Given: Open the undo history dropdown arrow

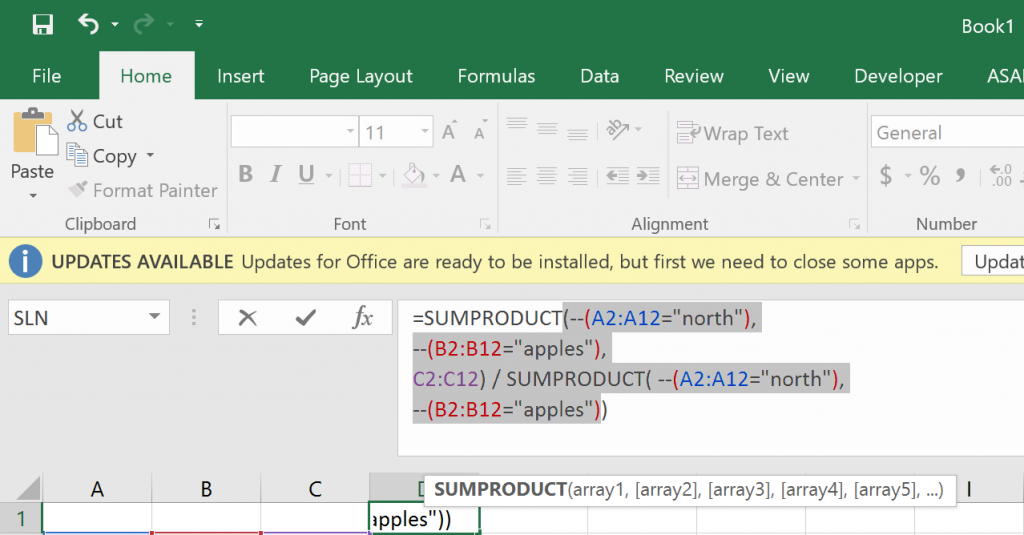Looking at the screenshot, I should coord(115,24).
